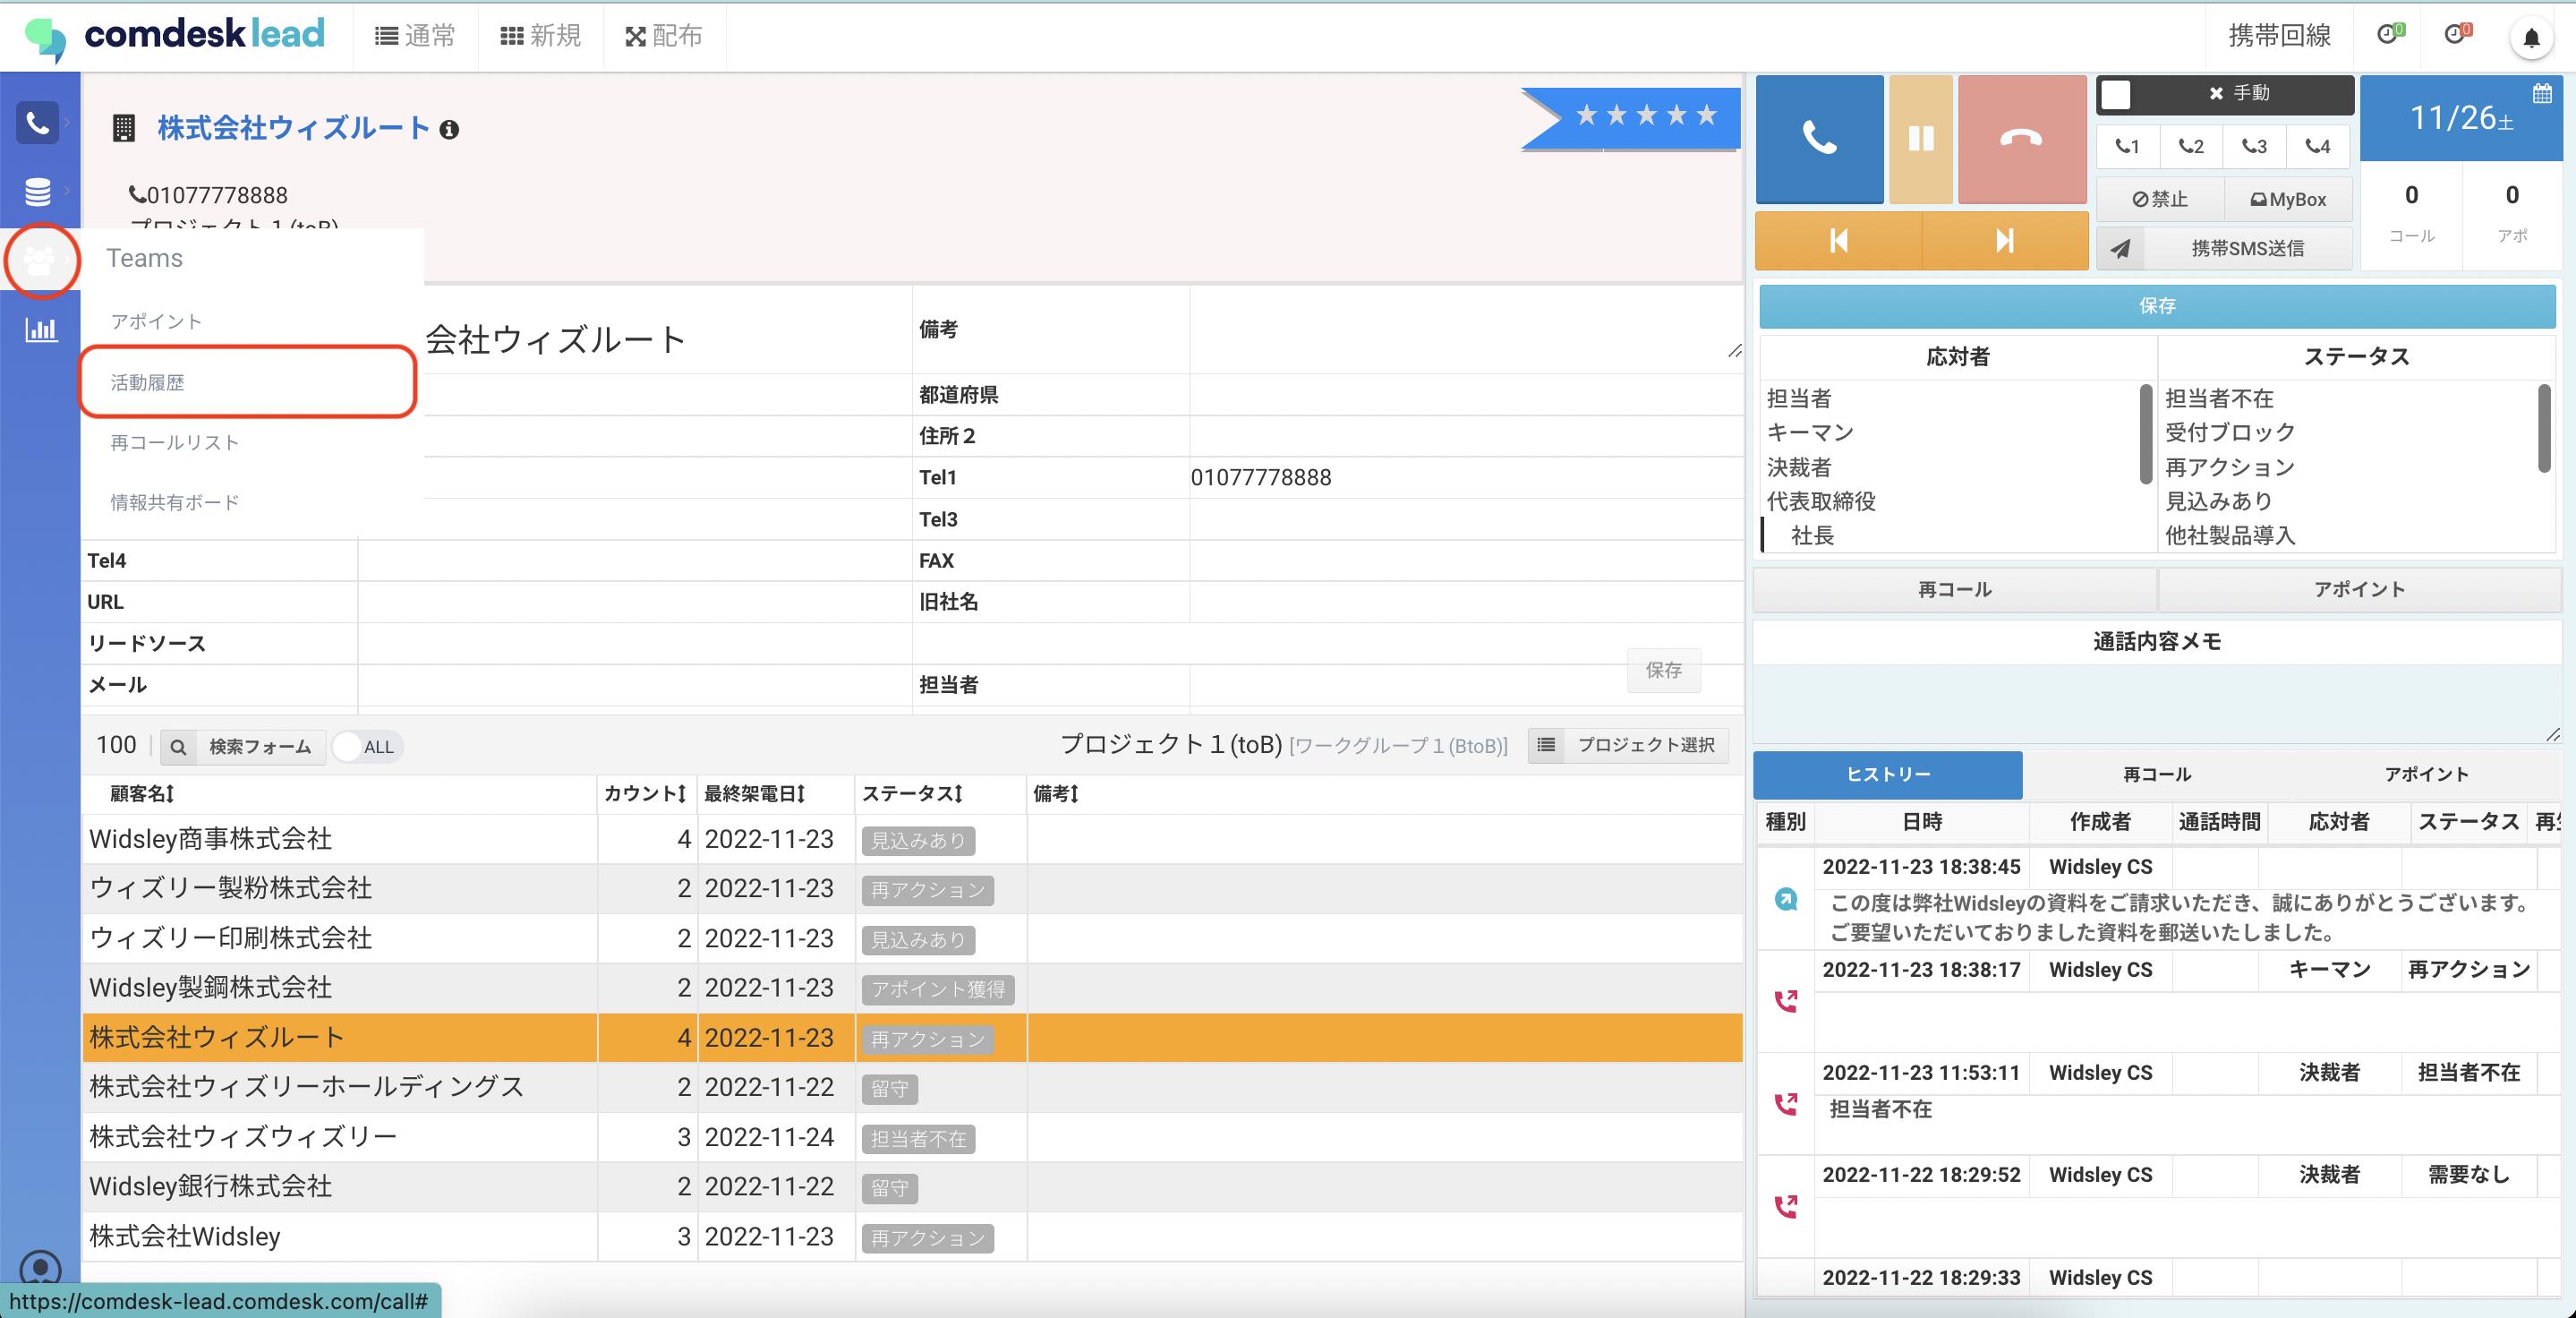Screen dimensions: 2576x1318
Task: Switch to the 再コール history tab
Action: pos(2156,774)
